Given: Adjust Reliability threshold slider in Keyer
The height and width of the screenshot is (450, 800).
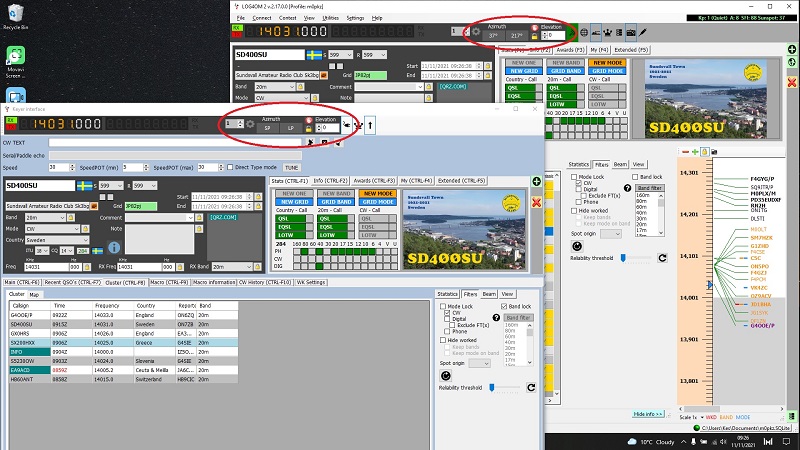Looking at the screenshot, I should pos(505,388).
